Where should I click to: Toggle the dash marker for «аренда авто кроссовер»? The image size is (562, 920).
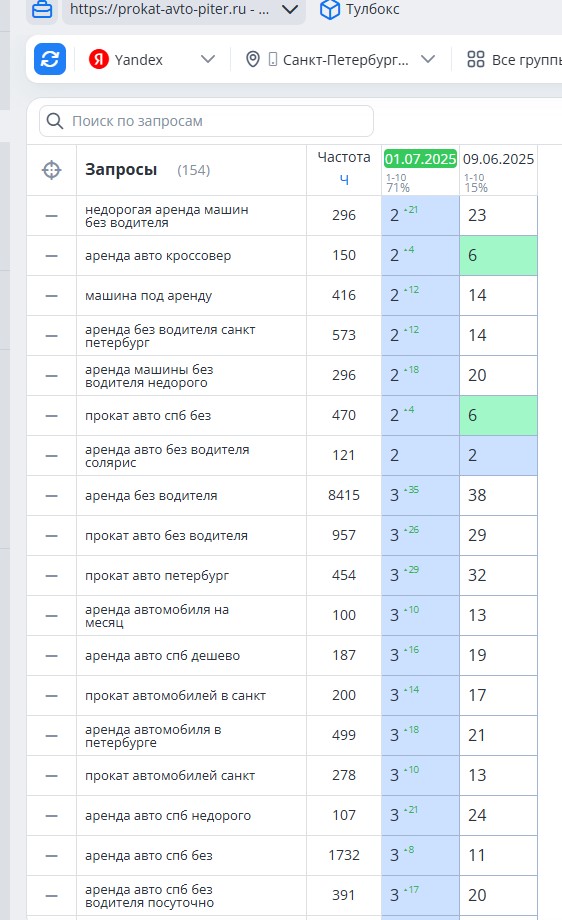[x=52, y=256]
